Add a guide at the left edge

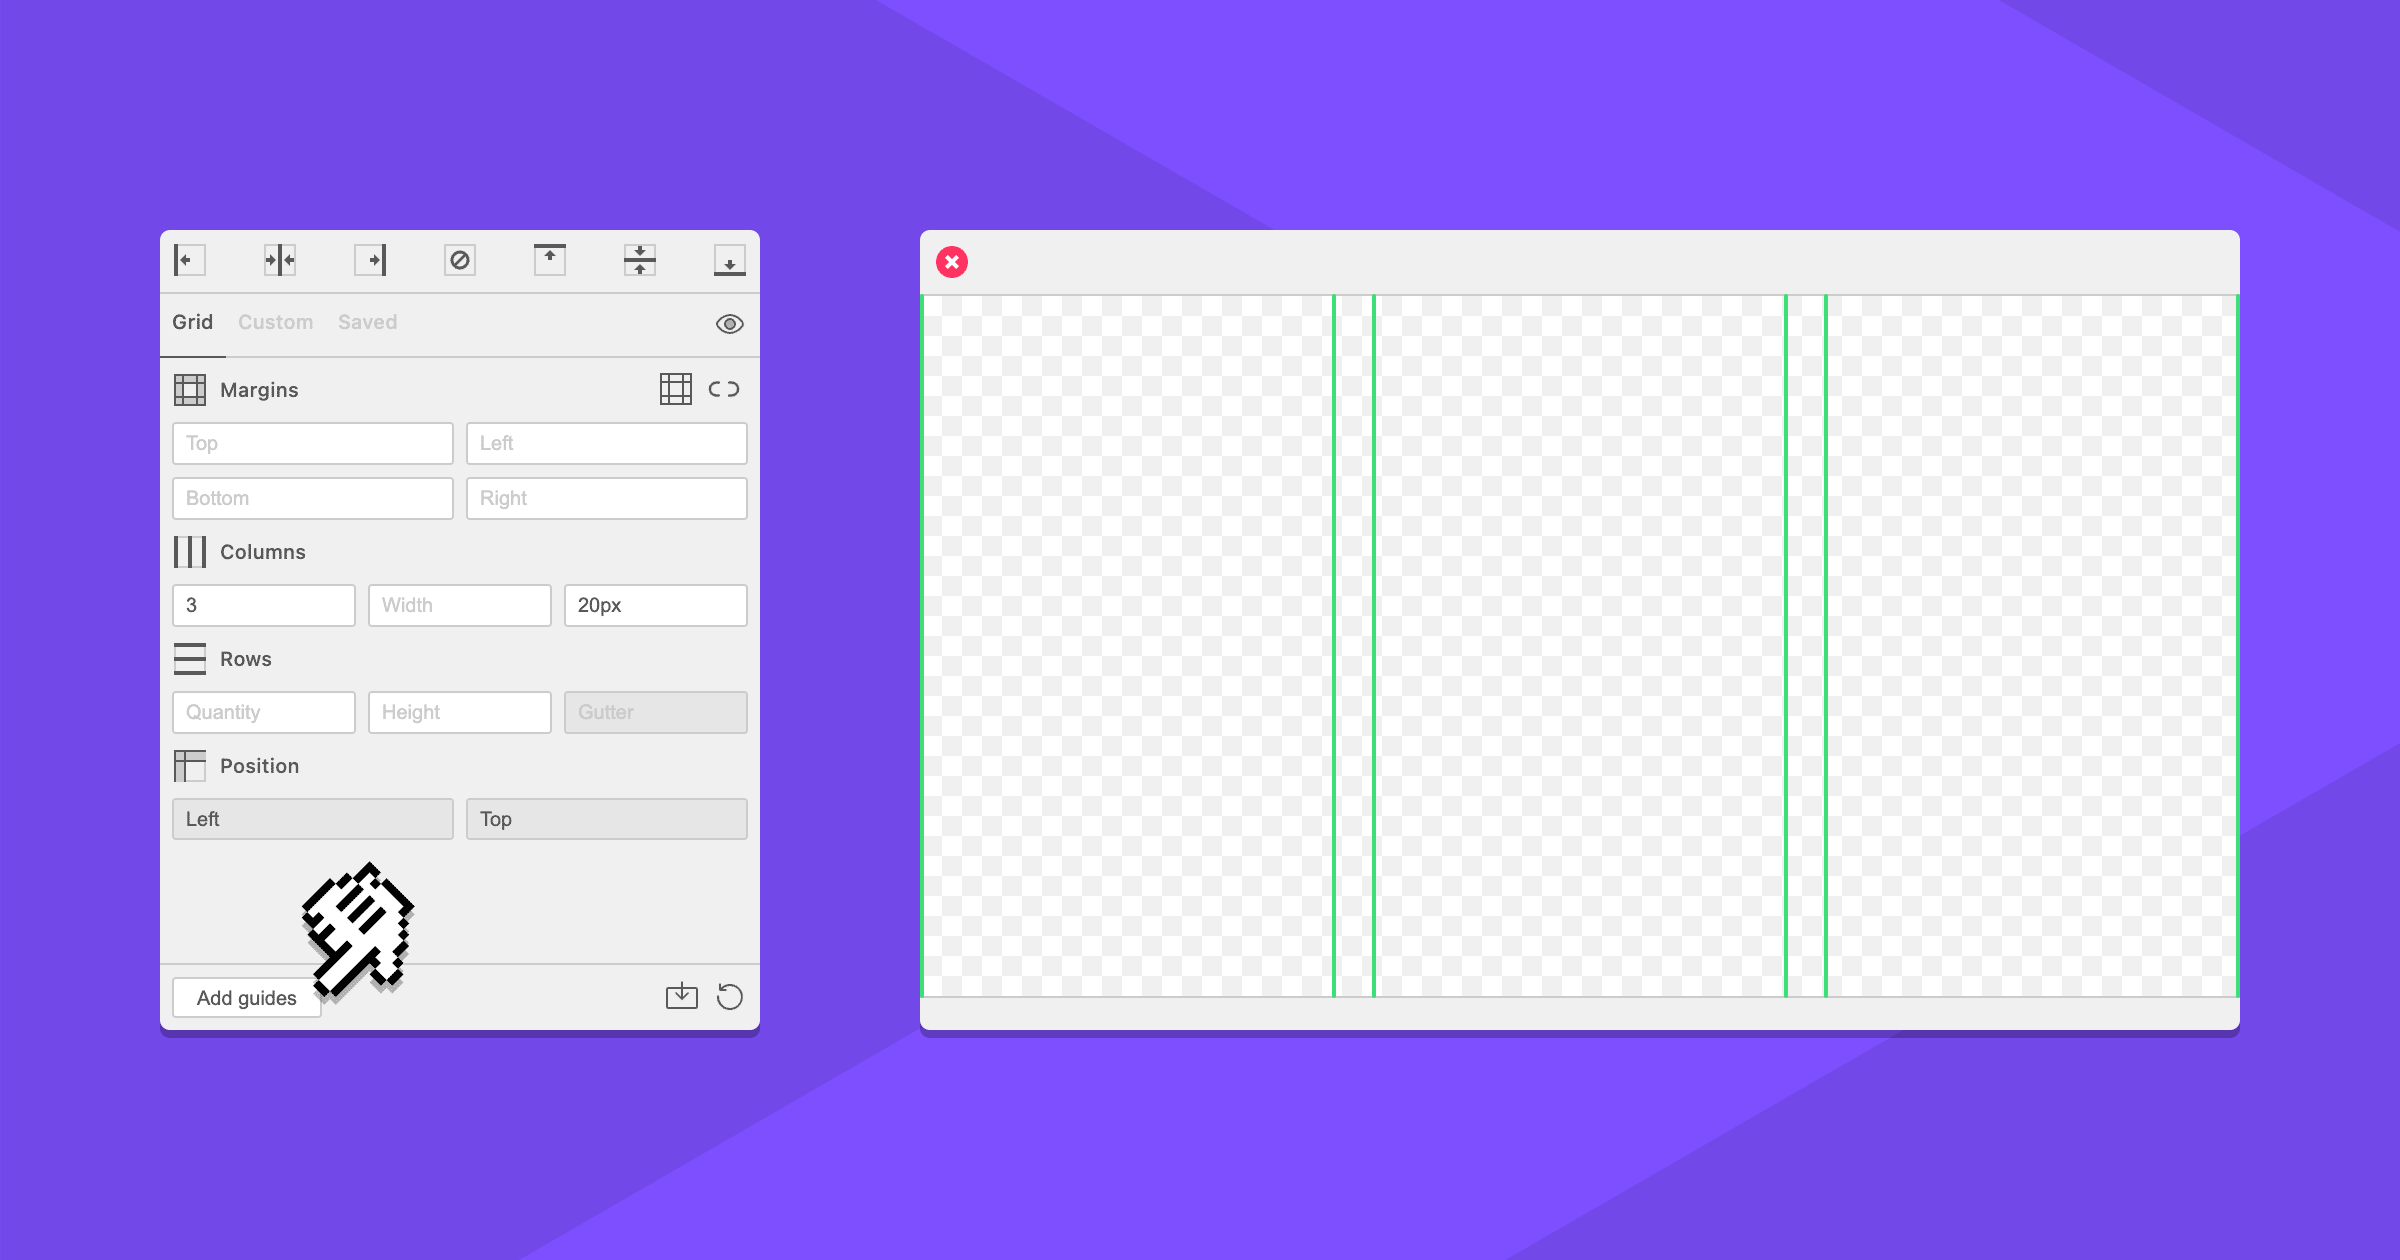tap(187, 260)
